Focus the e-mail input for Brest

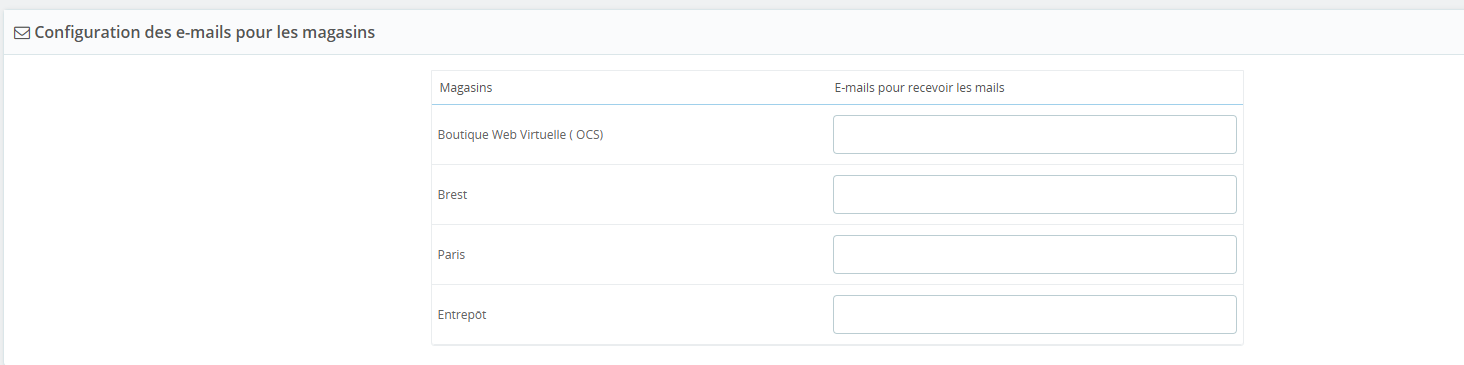[x=1035, y=194]
